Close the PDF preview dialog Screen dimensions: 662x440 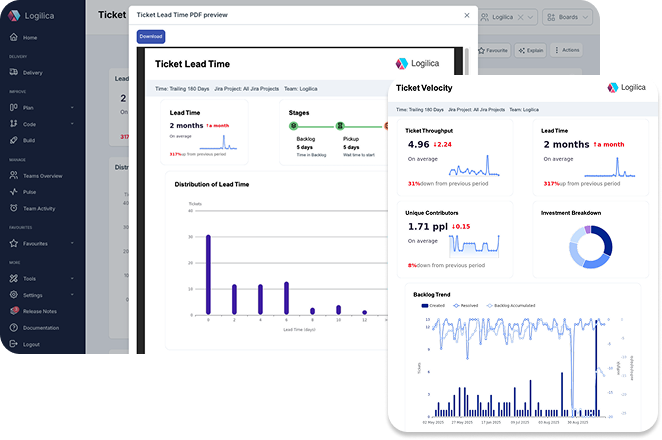(x=467, y=15)
